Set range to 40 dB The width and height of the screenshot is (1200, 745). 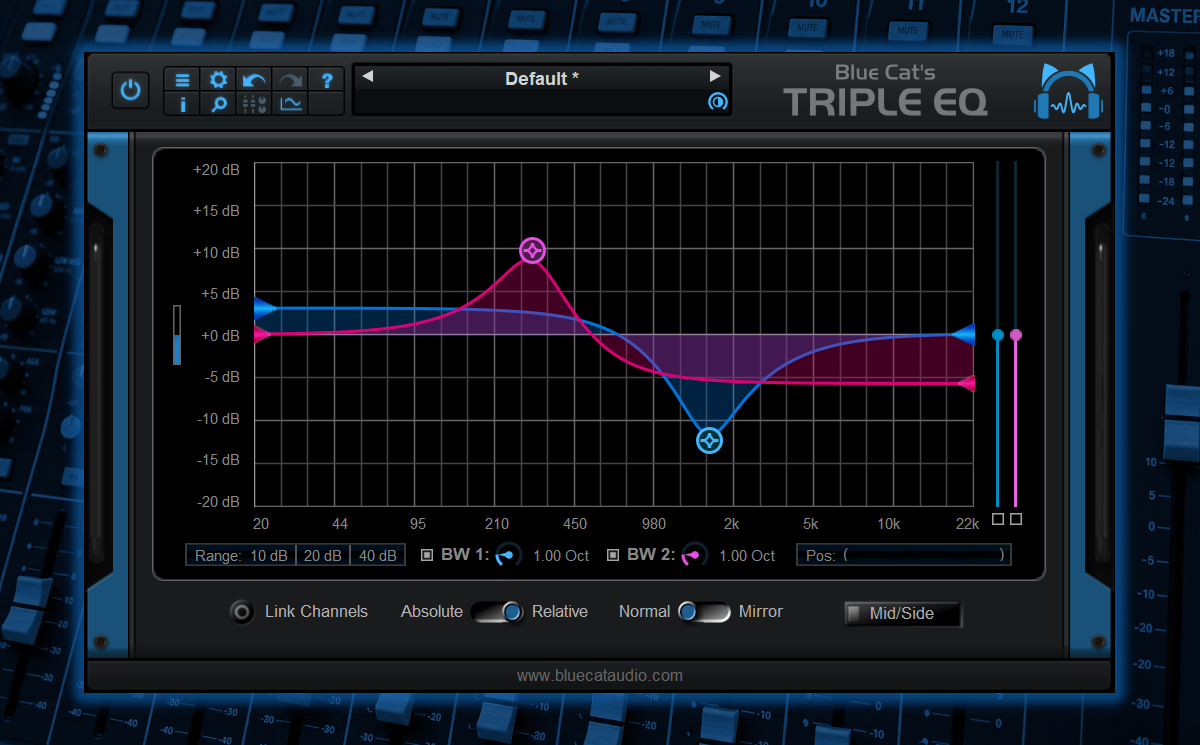[x=377, y=556]
